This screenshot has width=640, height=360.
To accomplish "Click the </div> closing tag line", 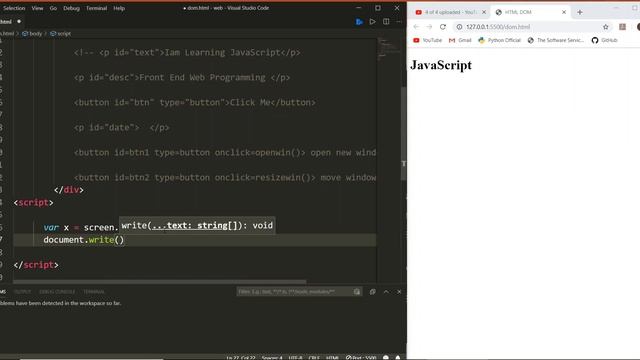I will [x=69, y=190].
